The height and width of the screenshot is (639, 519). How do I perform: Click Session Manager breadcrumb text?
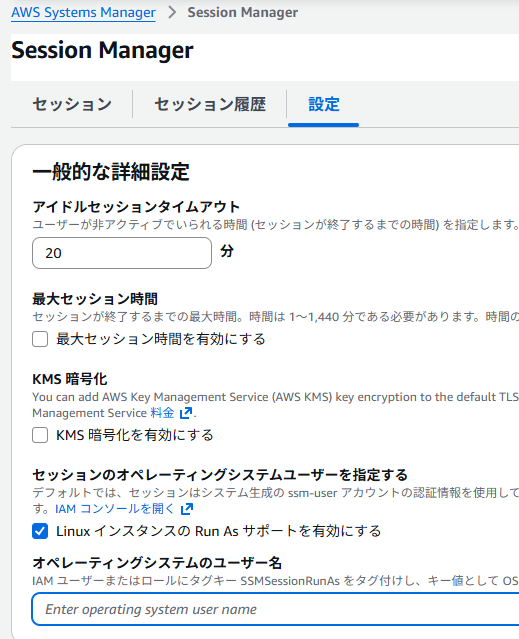[242, 13]
